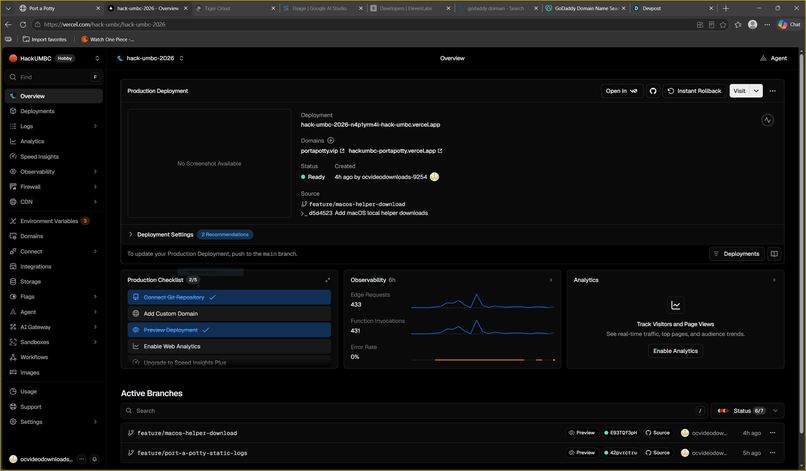Image resolution: width=806 pixels, height=471 pixels.
Task: Open Source for feature/macos-helper-download branch
Action: 657,433
